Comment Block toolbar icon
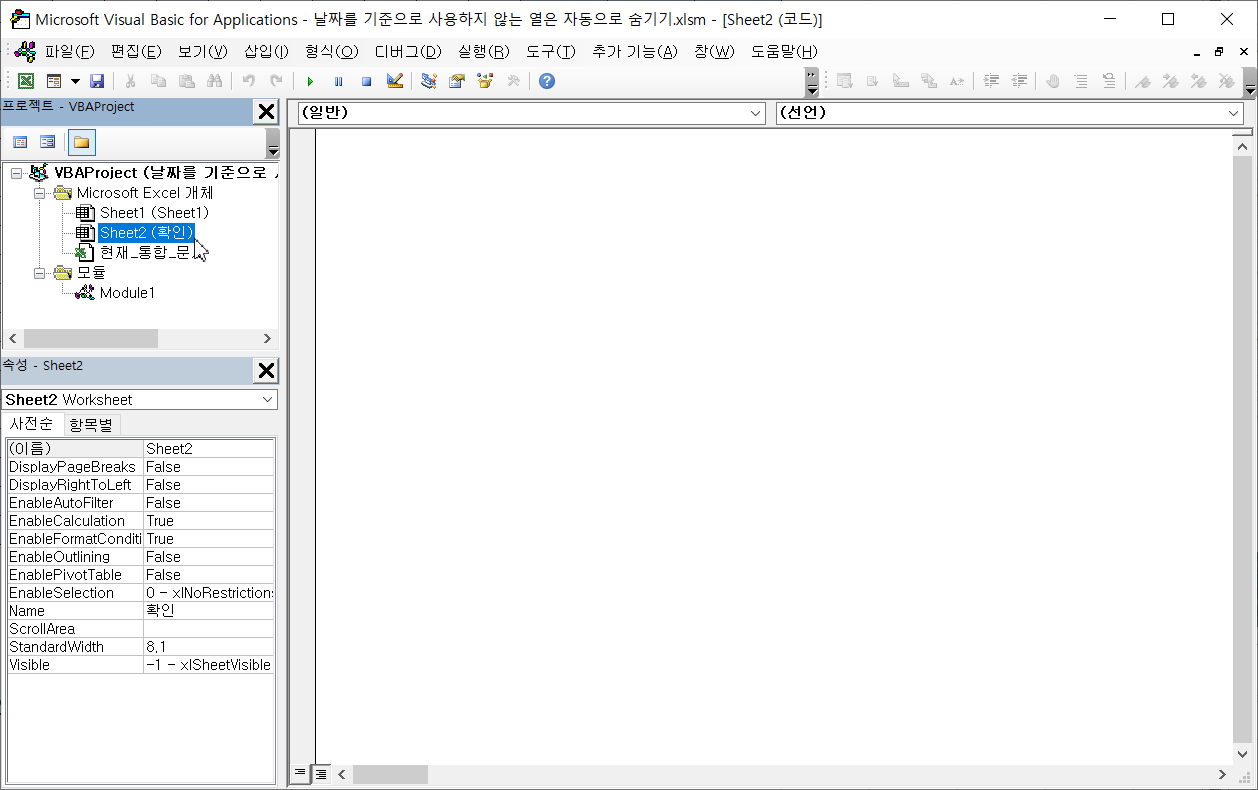 click(x=1080, y=81)
